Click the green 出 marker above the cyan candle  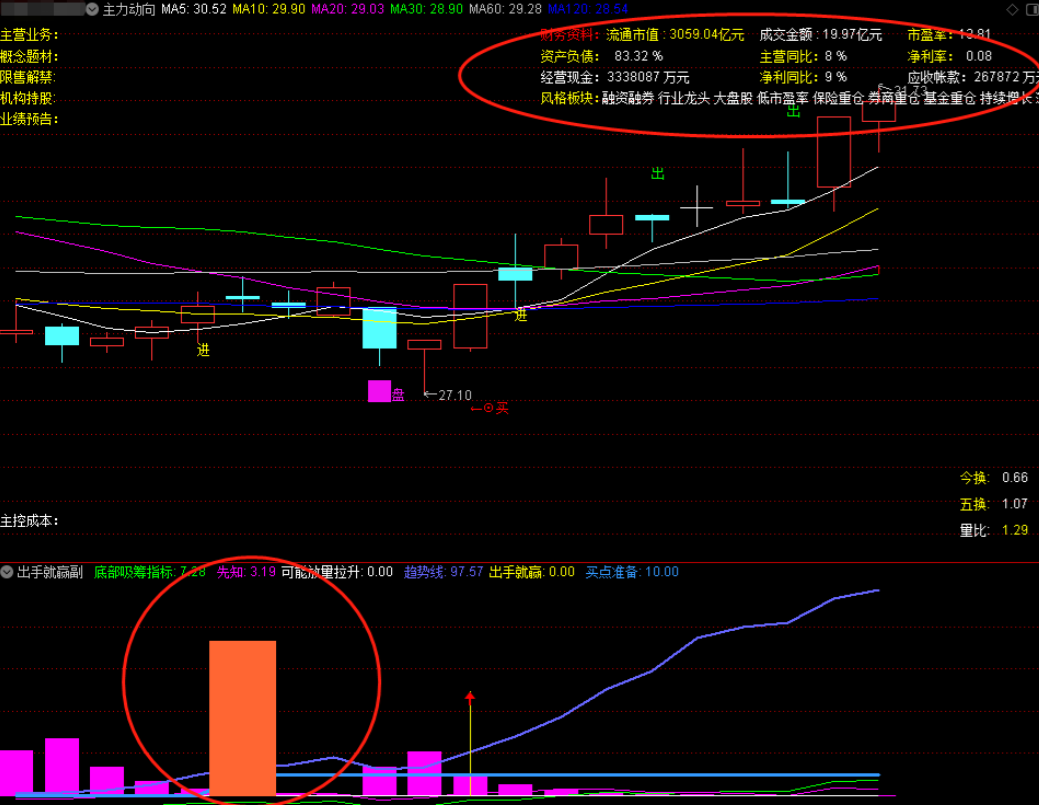(x=657, y=174)
